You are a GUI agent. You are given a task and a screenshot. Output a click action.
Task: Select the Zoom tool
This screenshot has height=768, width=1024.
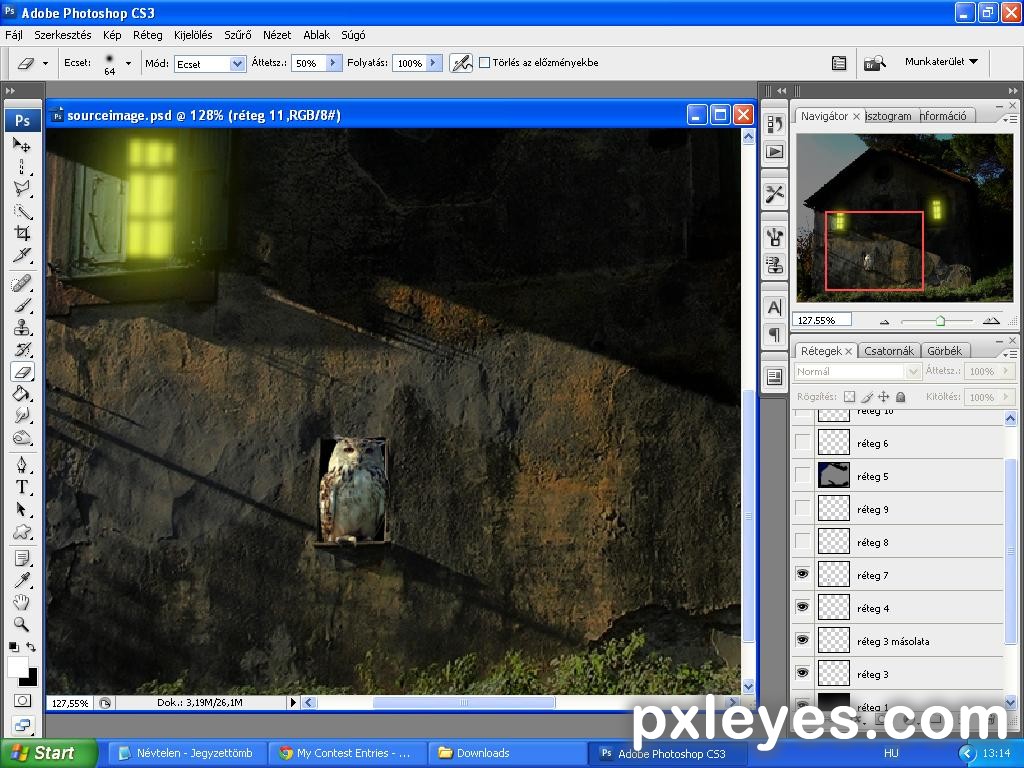[x=22, y=624]
